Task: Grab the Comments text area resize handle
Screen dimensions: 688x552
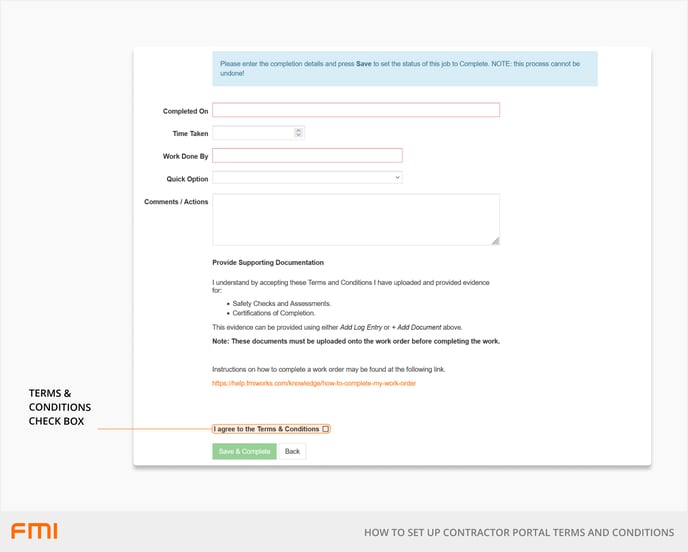Action: coord(495,241)
